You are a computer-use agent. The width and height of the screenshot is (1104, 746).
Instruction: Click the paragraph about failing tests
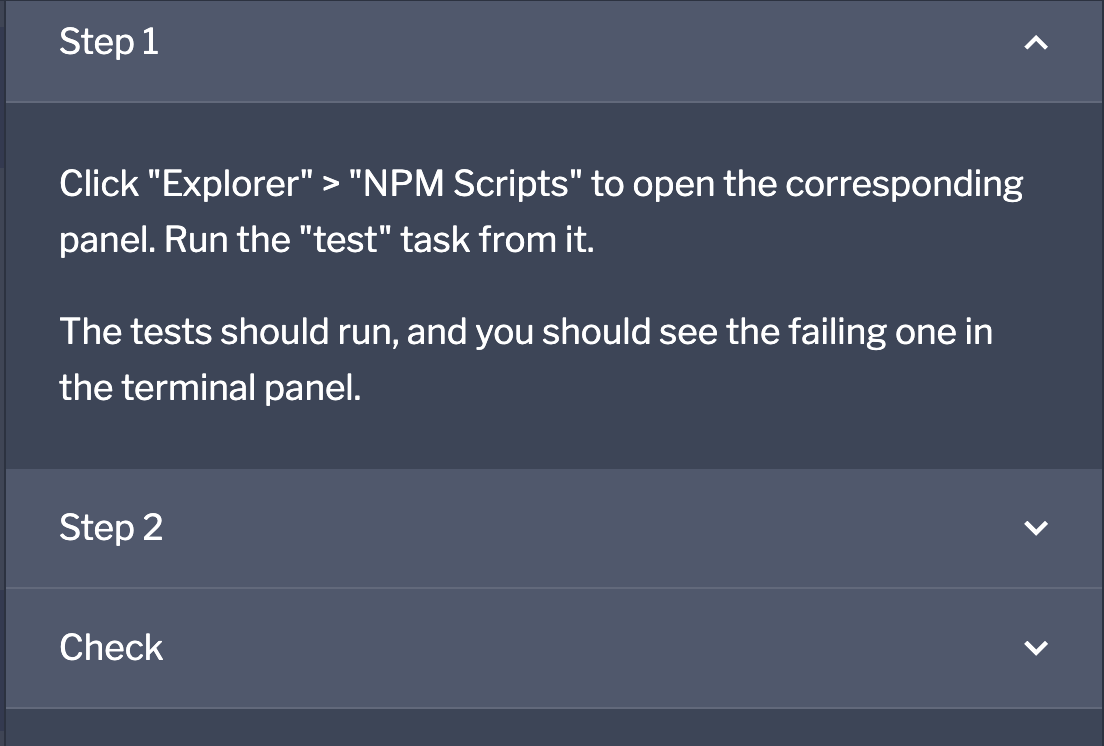pyautogui.click(x=526, y=359)
